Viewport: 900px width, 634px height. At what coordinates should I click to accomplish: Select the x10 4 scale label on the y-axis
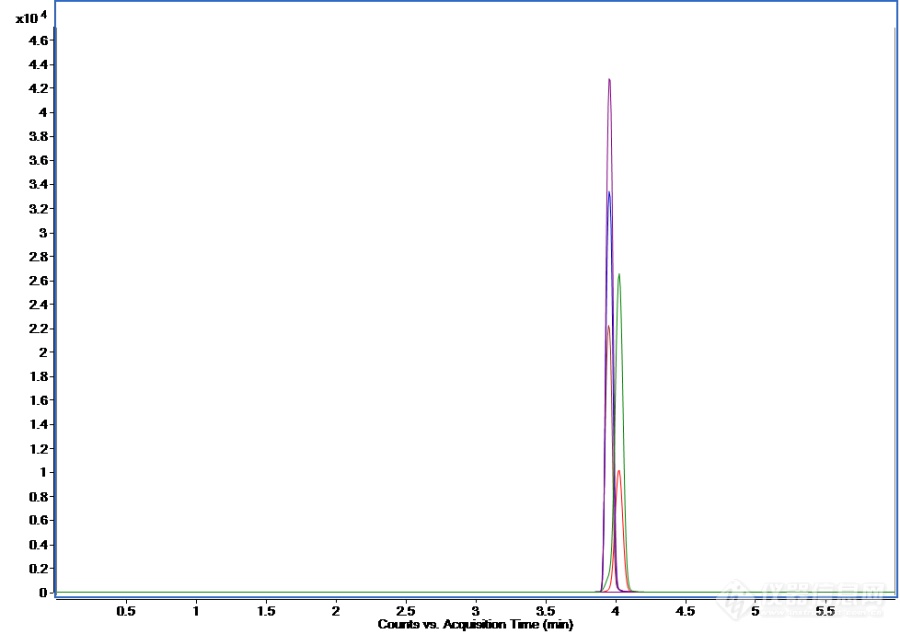[x=31, y=17]
